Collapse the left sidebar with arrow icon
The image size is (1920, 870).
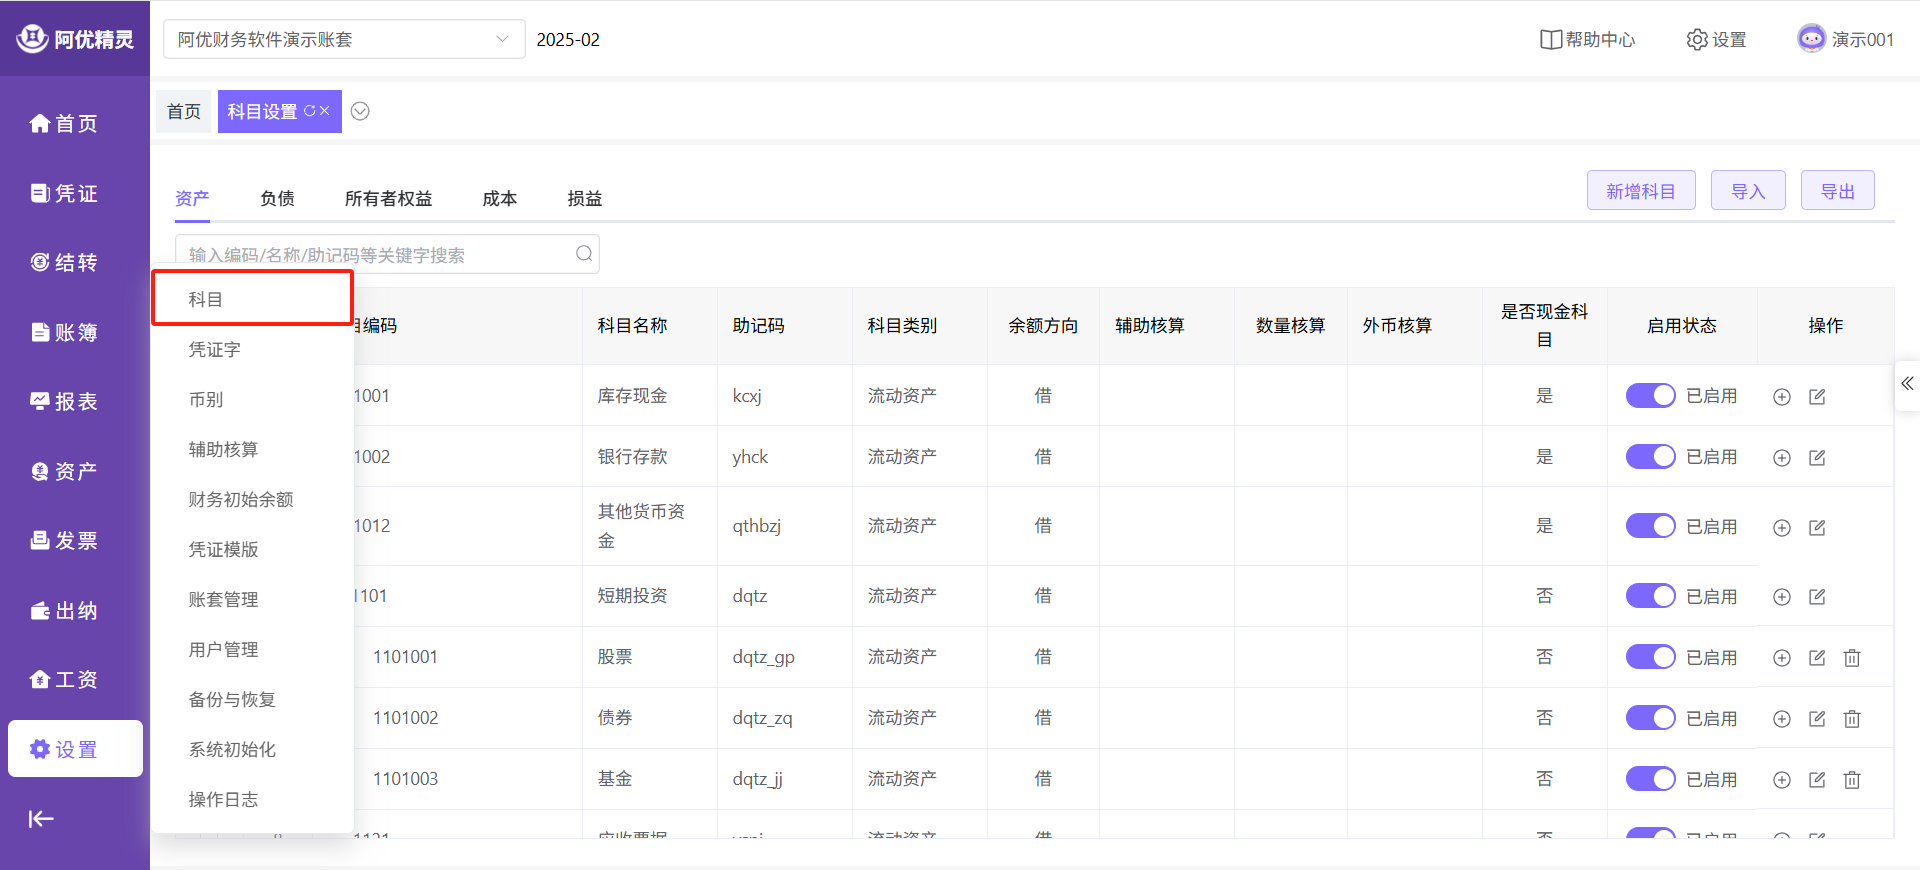tap(41, 819)
